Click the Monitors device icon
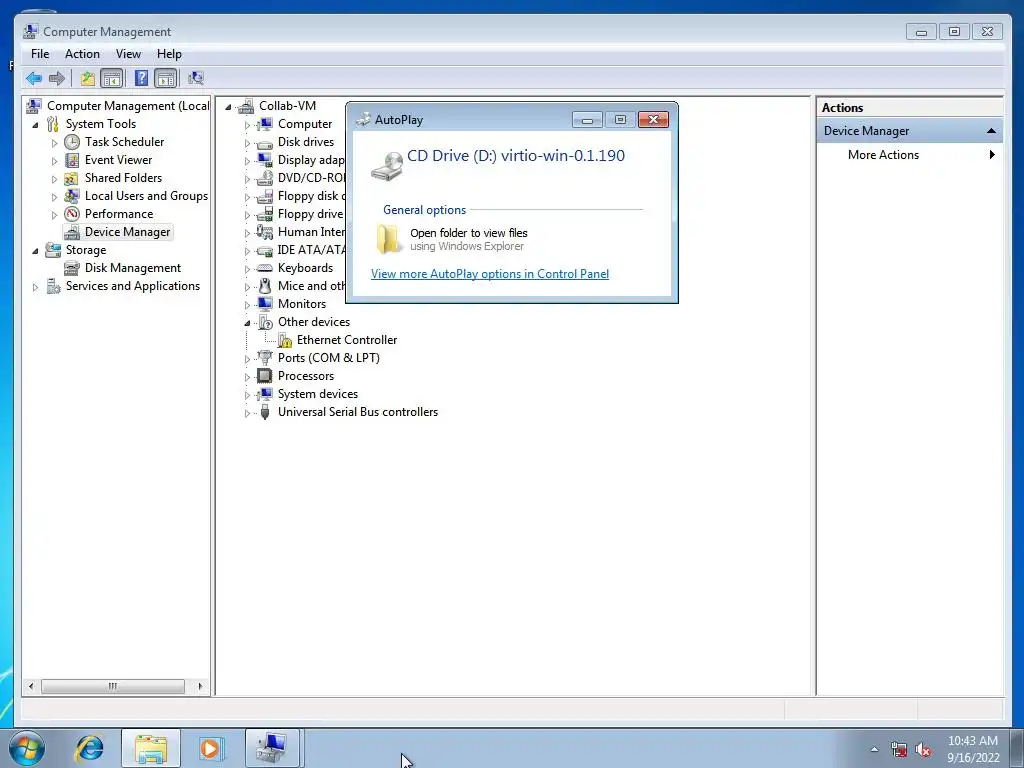This screenshot has width=1024, height=768. coord(264,304)
